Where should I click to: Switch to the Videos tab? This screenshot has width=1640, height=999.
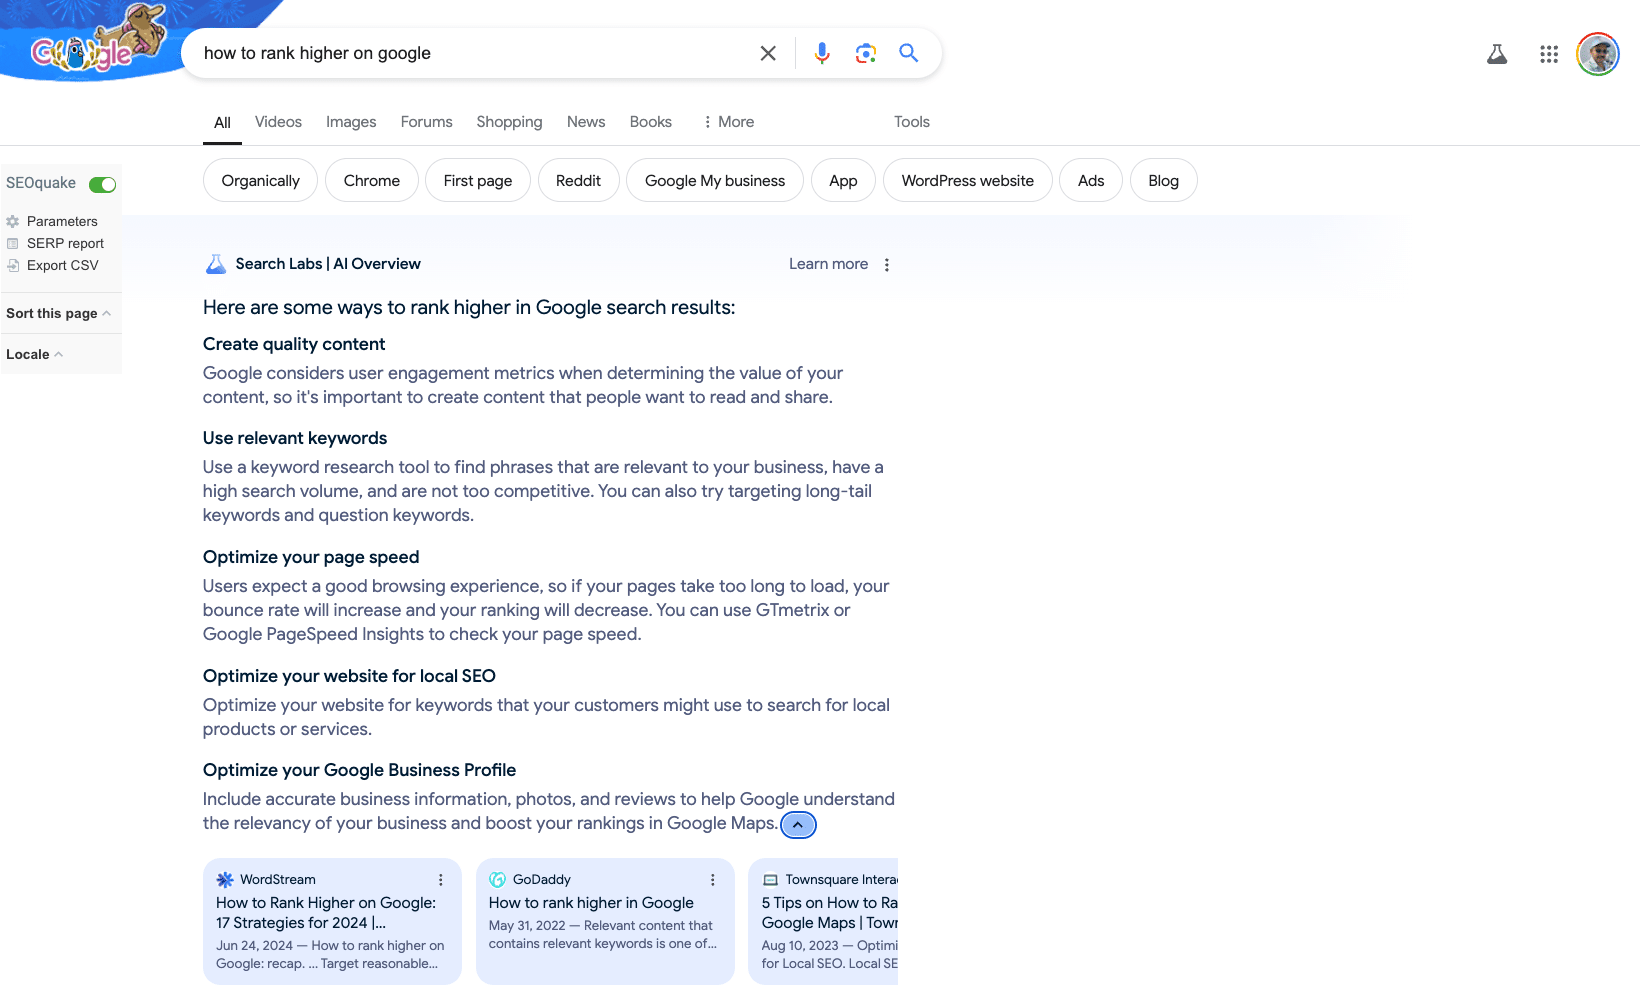click(278, 122)
